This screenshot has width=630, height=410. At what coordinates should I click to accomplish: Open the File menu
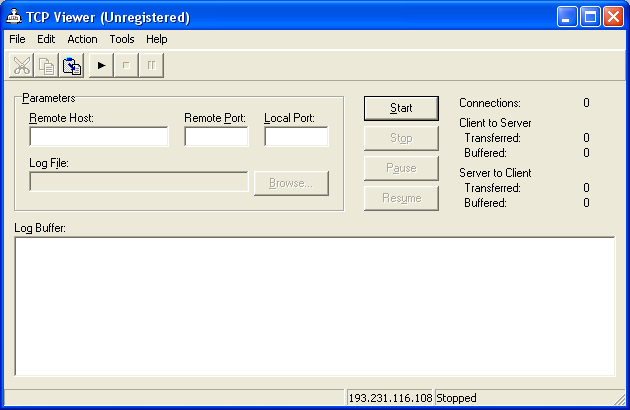click(x=17, y=39)
